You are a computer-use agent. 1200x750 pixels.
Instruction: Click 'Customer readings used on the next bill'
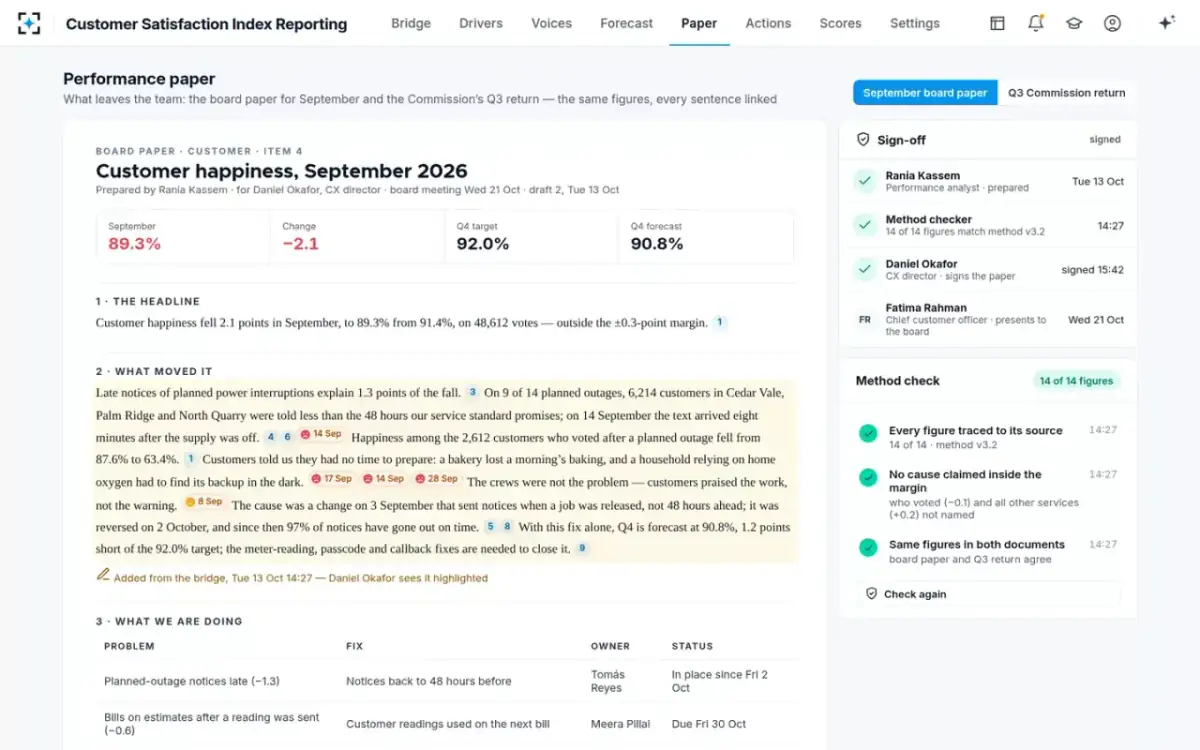pos(446,724)
